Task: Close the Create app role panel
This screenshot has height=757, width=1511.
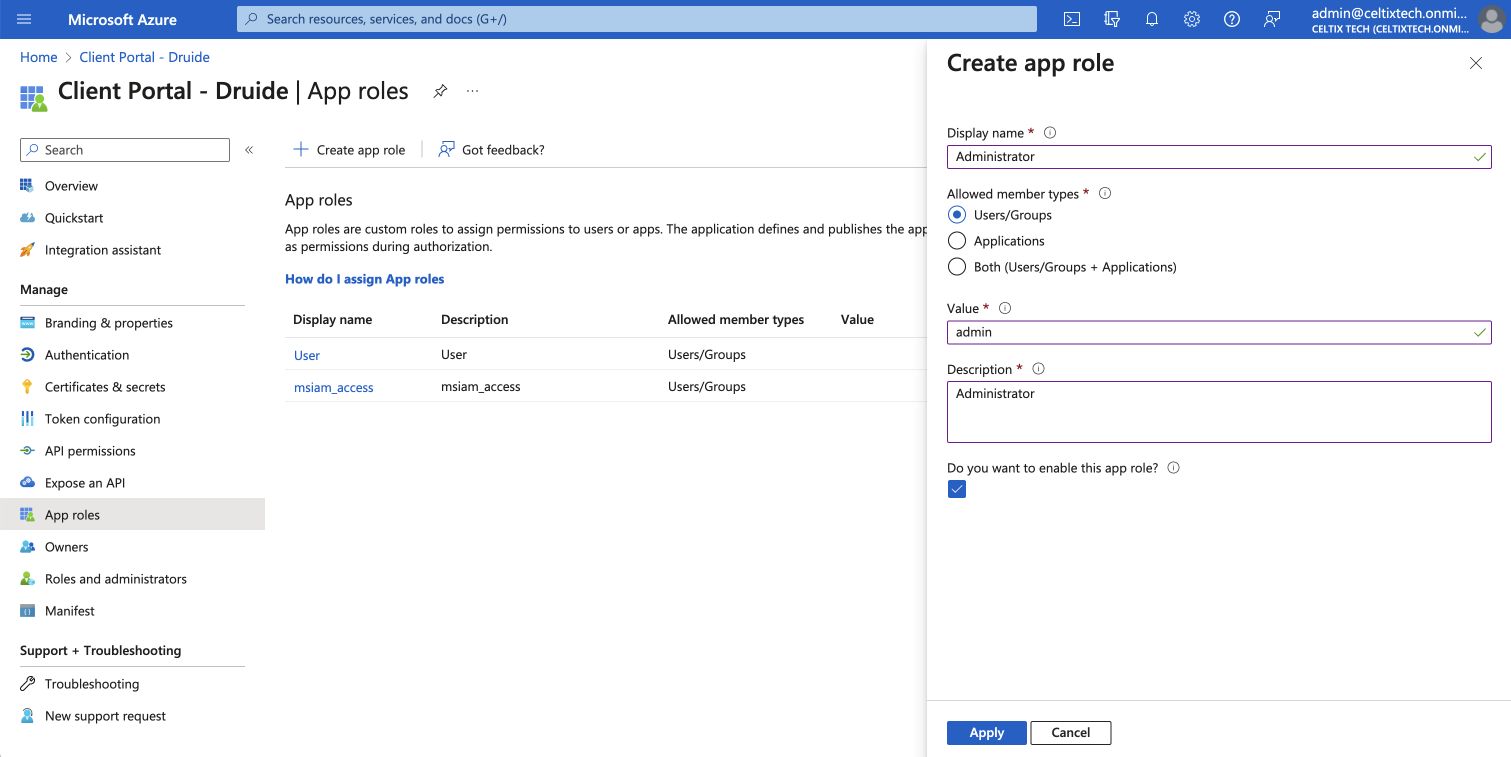Action: tap(1475, 63)
